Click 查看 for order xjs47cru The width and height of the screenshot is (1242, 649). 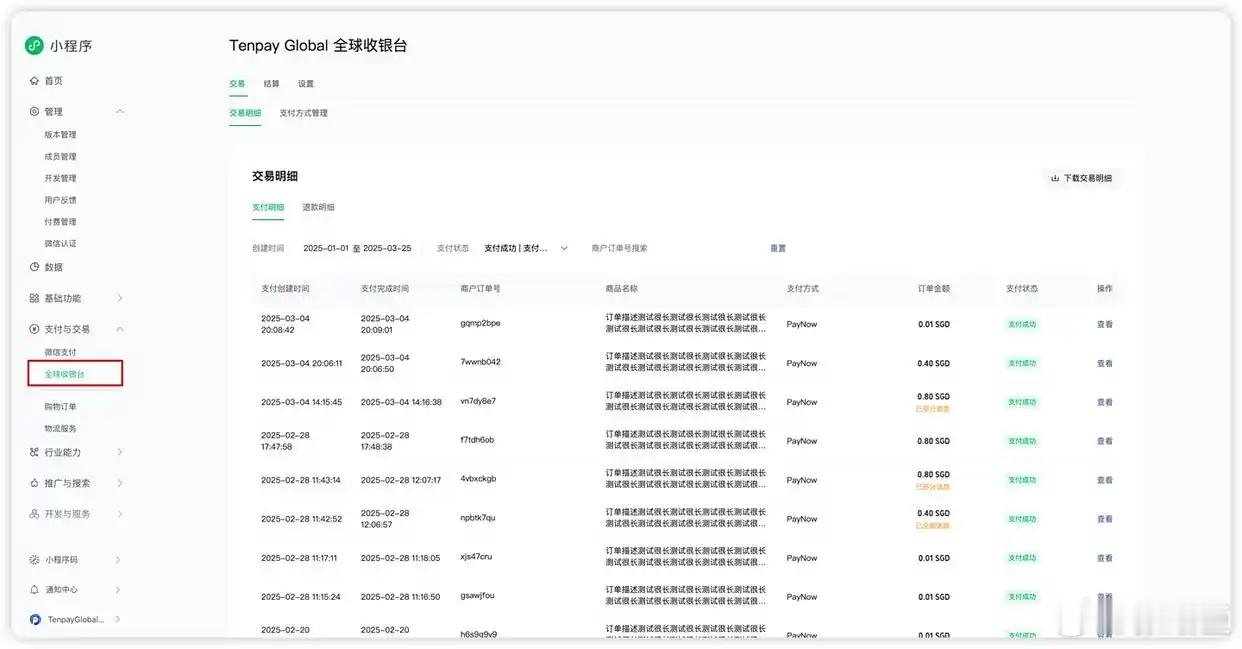click(x=1105, y=558)
